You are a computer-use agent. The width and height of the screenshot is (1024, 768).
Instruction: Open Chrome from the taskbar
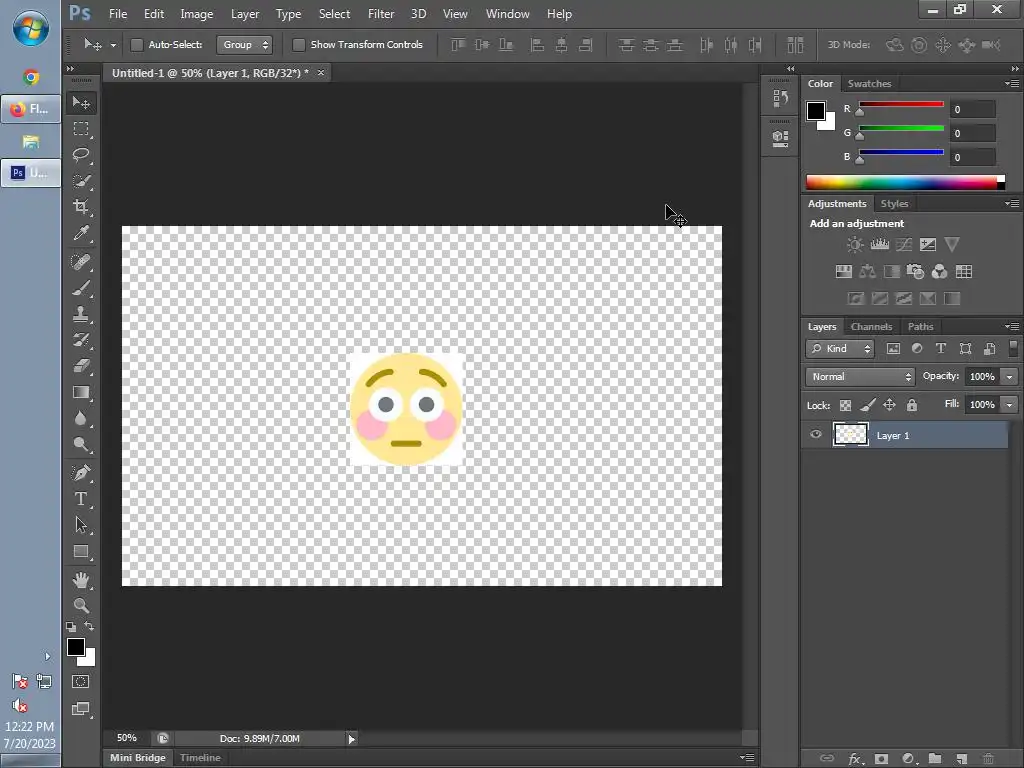31,78
